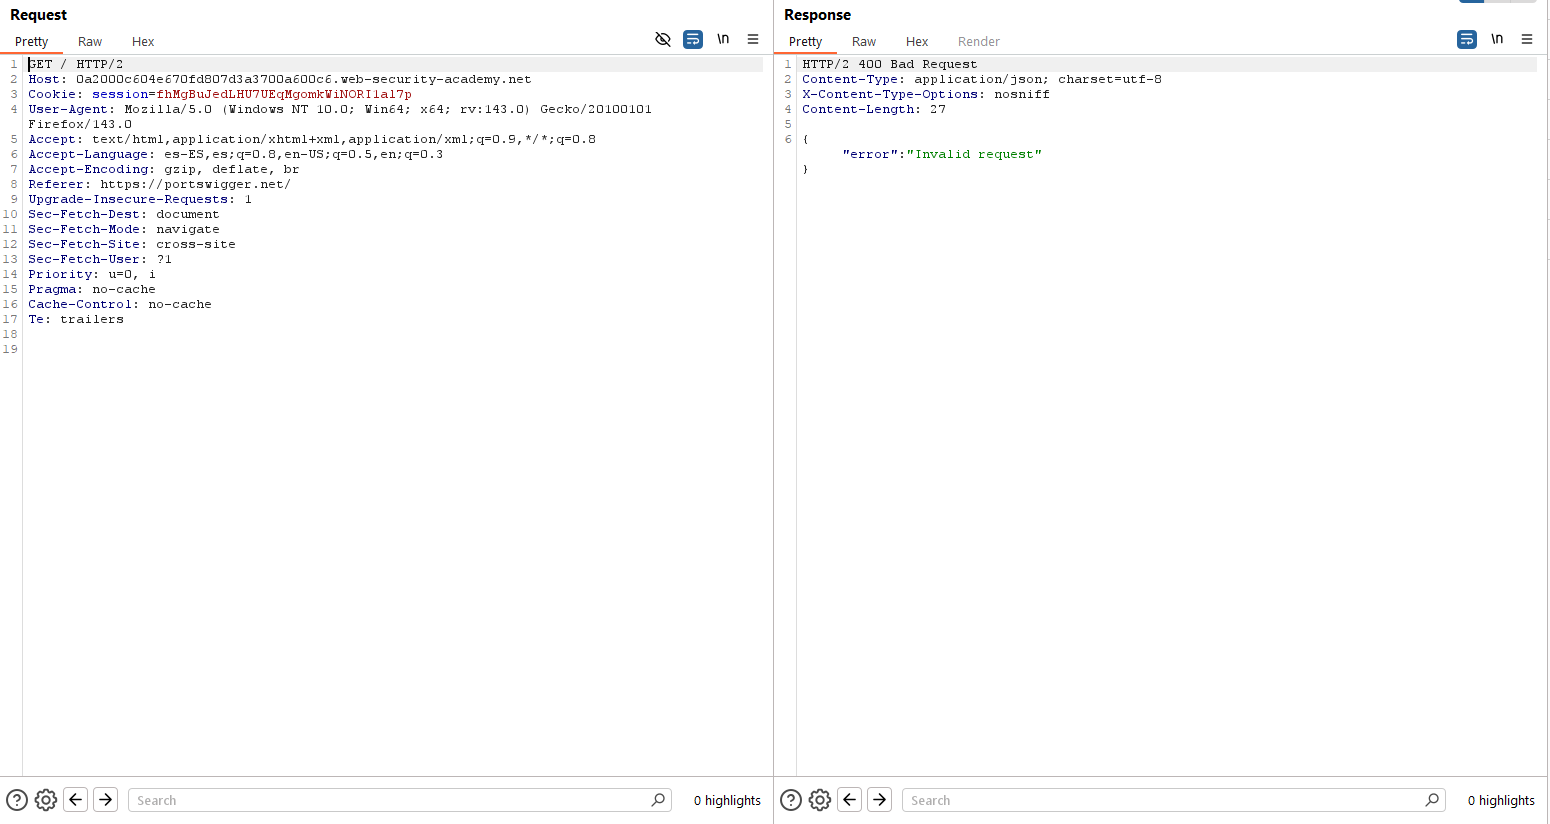Toggle word wrap icon in Response panel
Screen dimensions: 1550x824
click(x=1466, y=39)
